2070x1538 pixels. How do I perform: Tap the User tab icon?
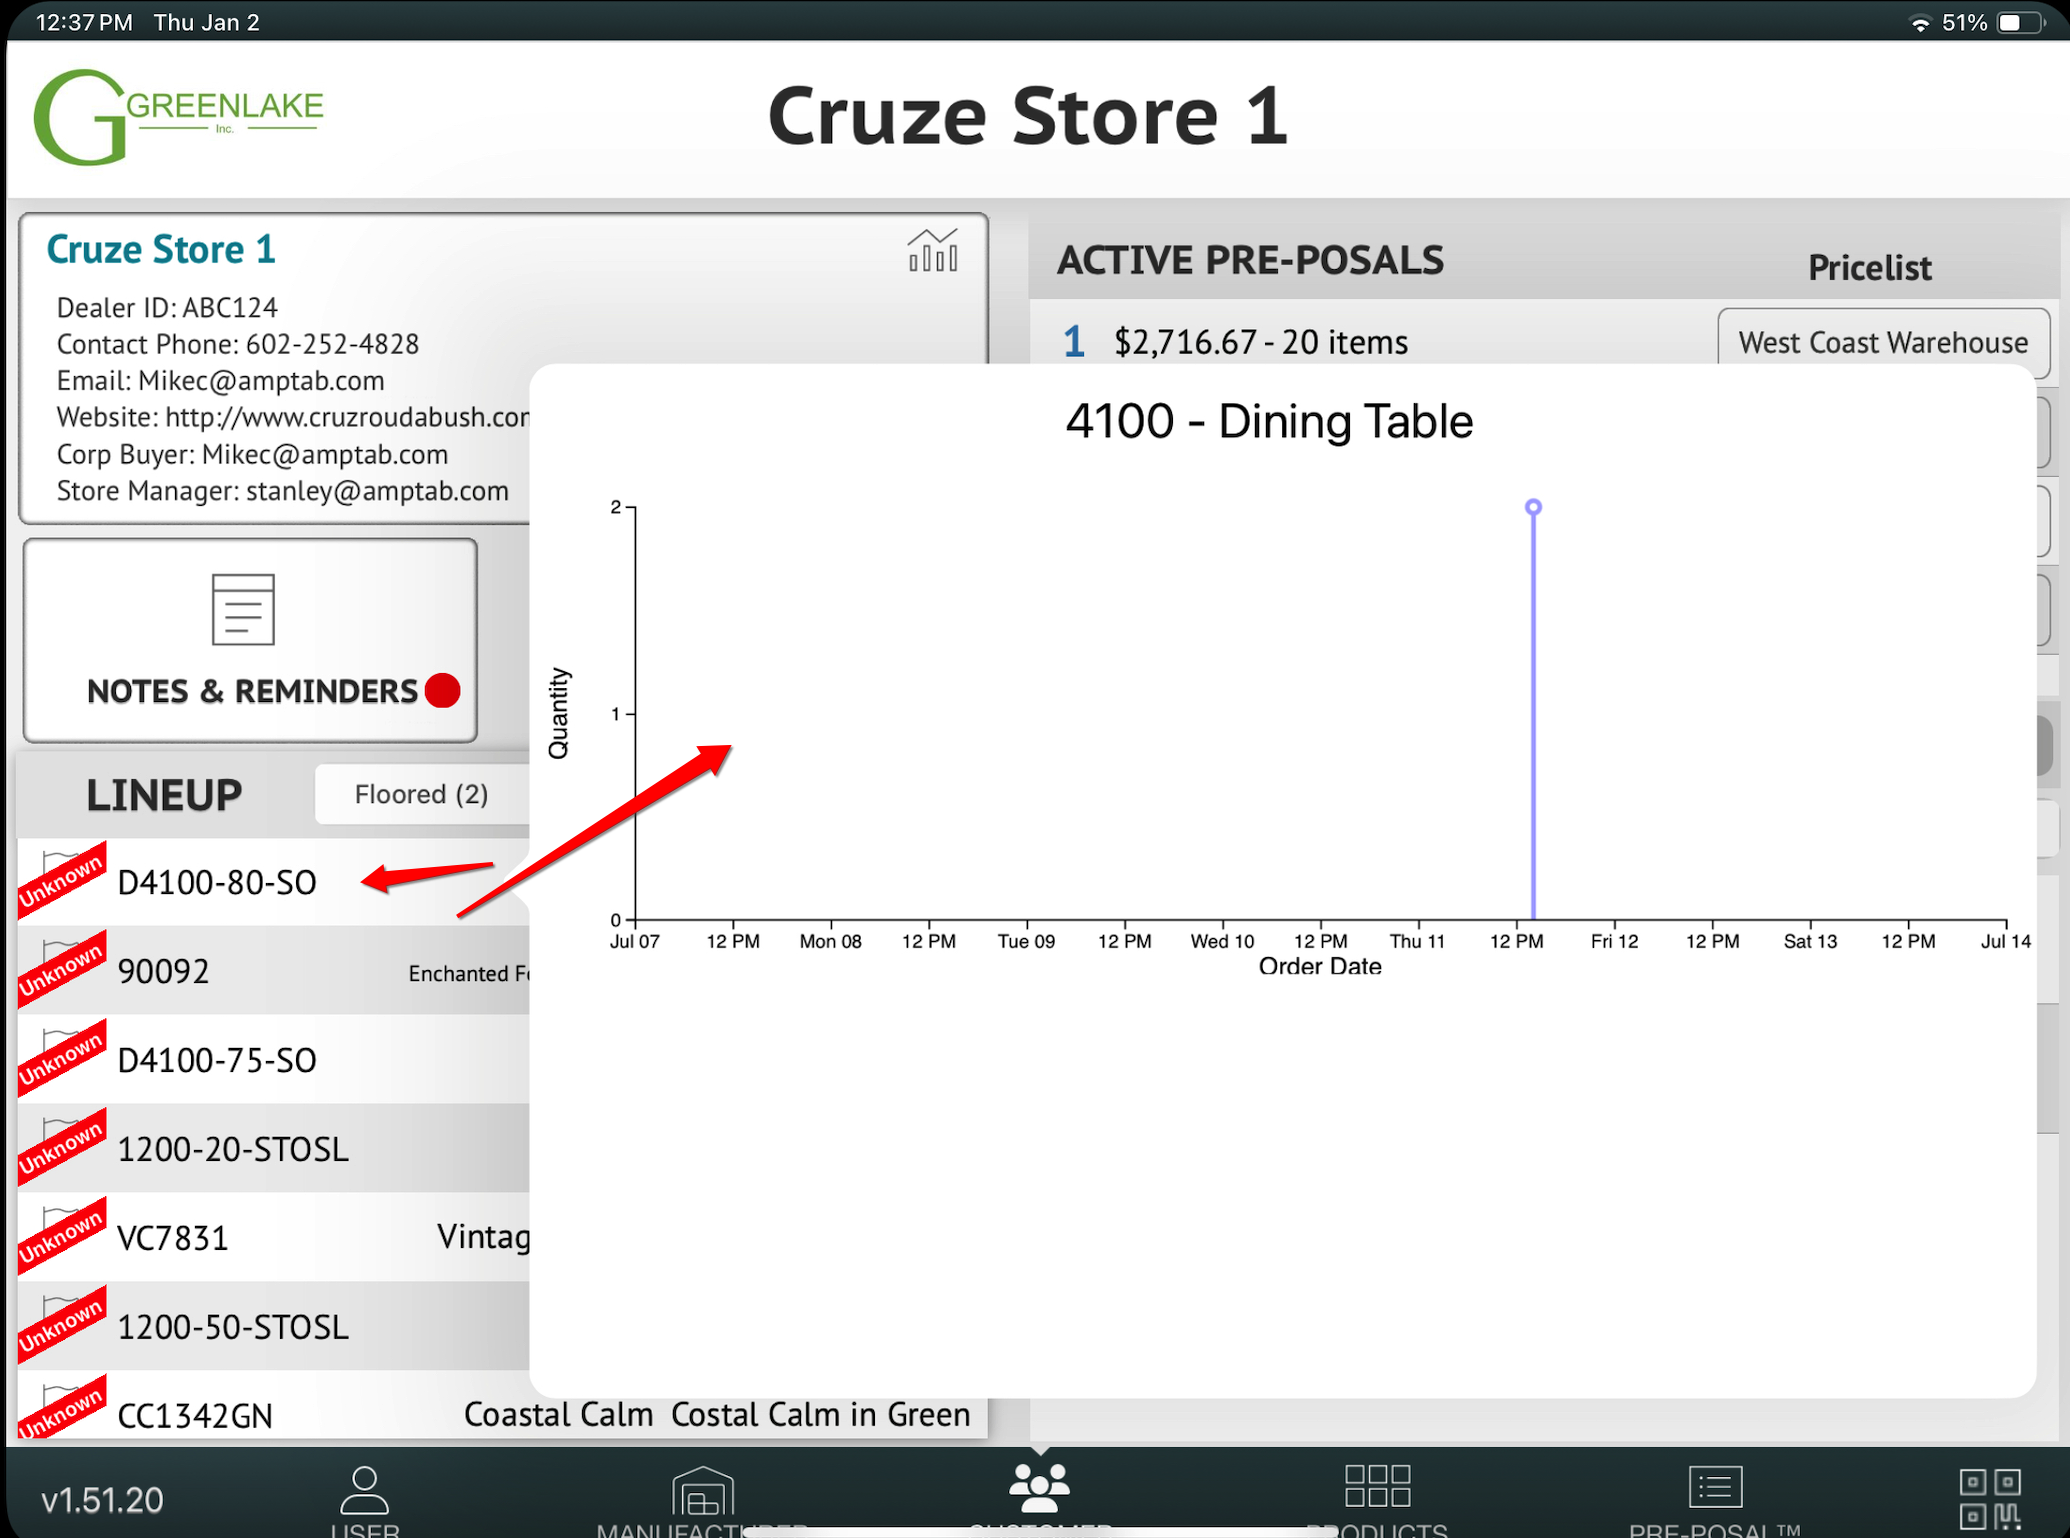[x=364, y=1491]
